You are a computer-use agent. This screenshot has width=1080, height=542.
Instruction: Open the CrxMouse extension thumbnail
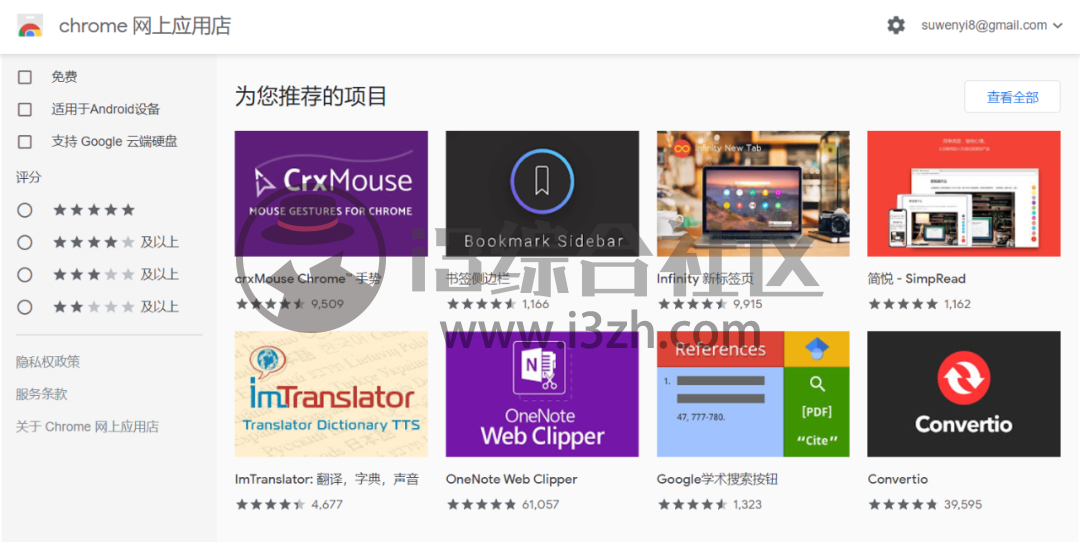tap(331, 194)
